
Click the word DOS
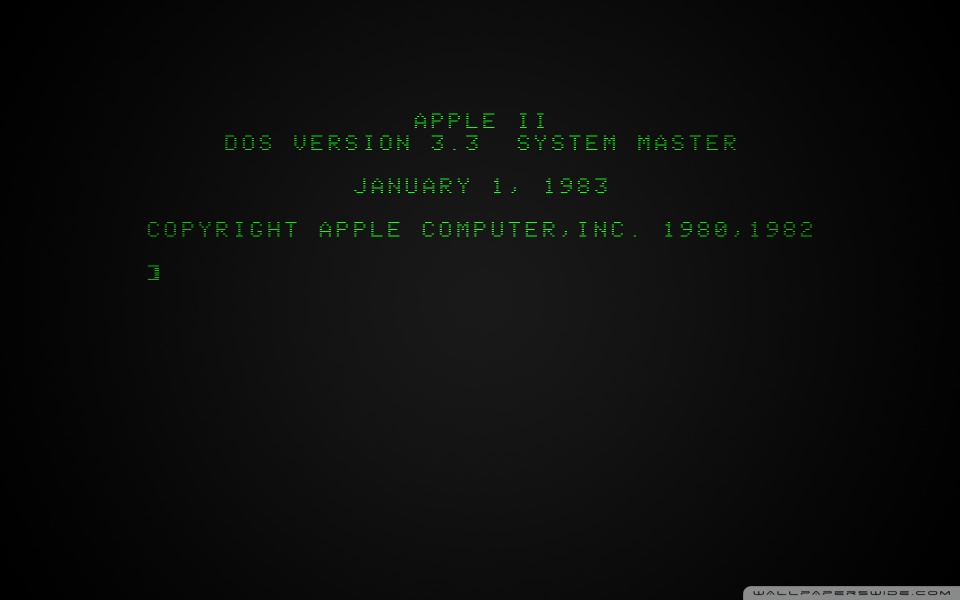[x=249, y=143]
